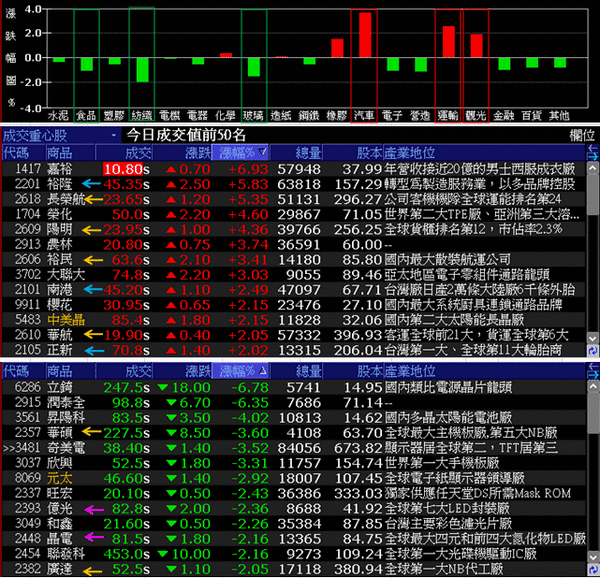The height and width of the screenshot is (578, 600).
Task: Click the 產業地位 header in the losers table
Action: tap(485, 371)
